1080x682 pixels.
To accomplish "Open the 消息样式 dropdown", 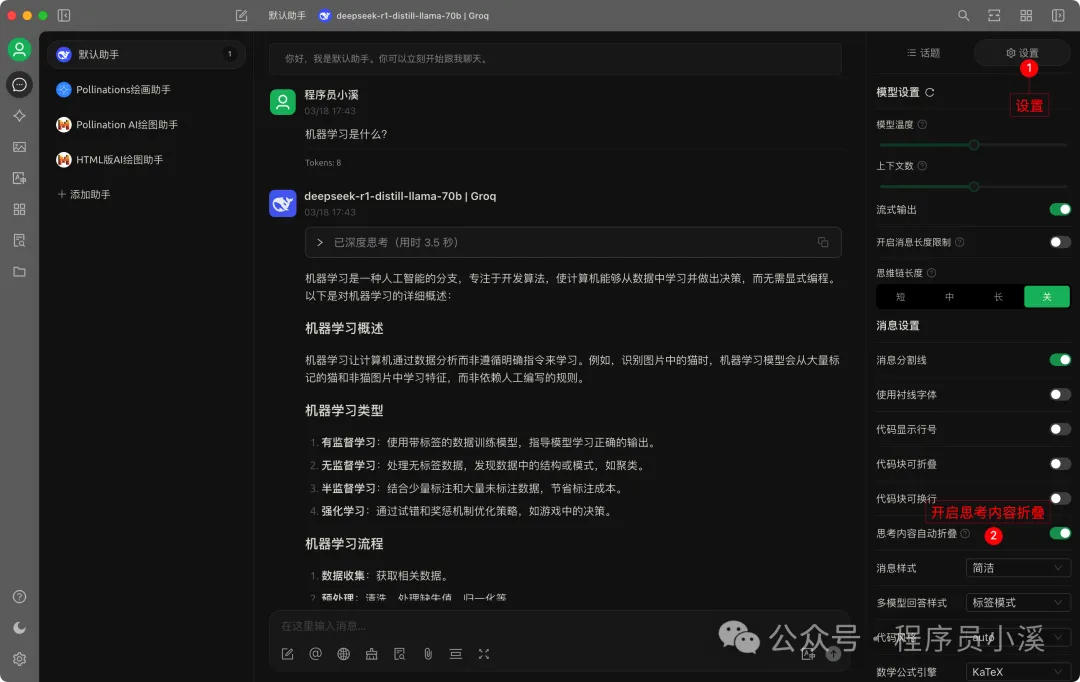I will coord(1018,568).
